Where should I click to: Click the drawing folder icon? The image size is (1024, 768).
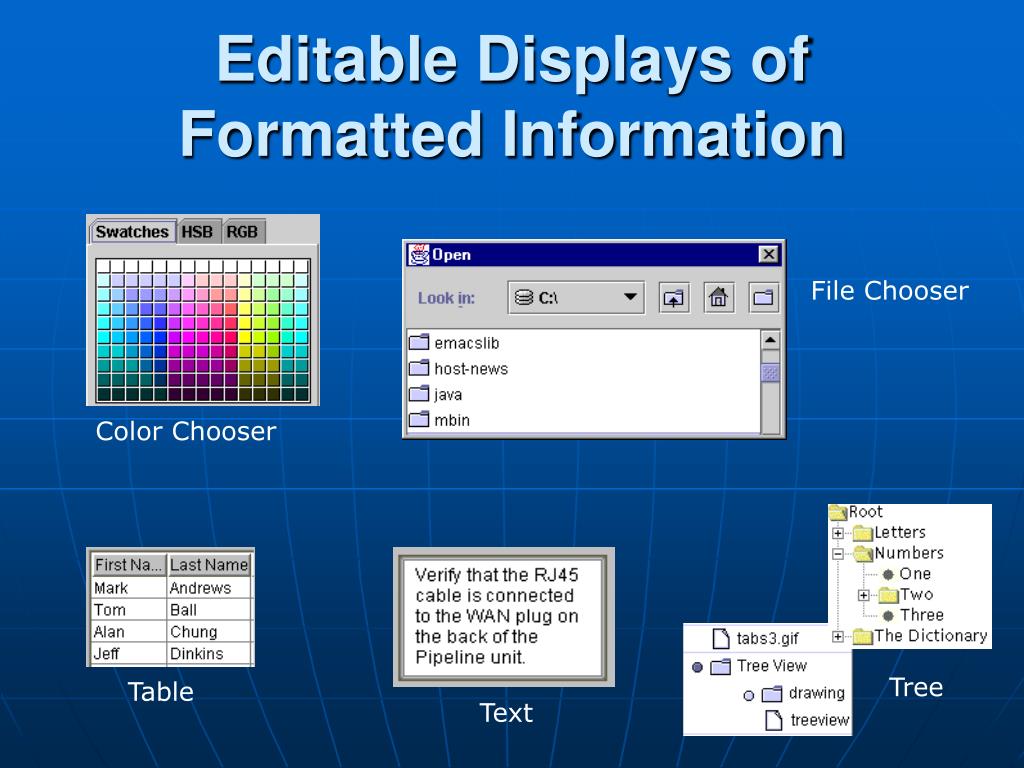point(772,694)
